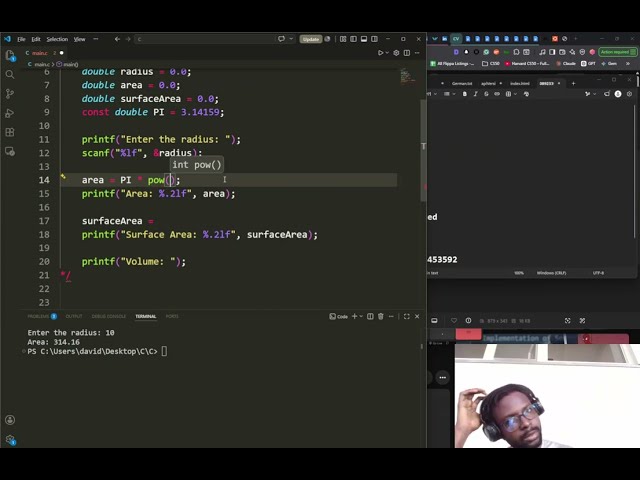Viewport: 640px width, 480px height.
Task: Click the Update button in title bar
Action: tap(311, 39)
